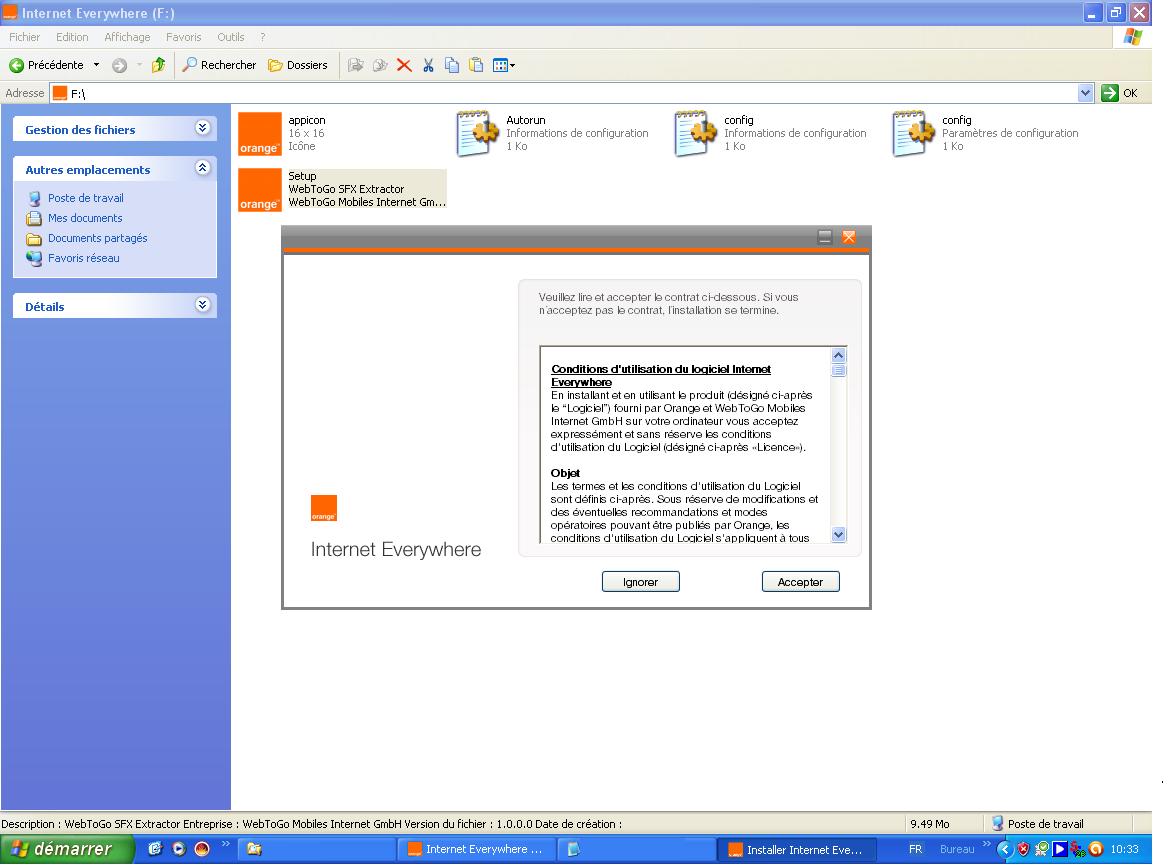This screenshot has height=867, width=1170.
Task: Go back with the Précédente button
Action: (x=46, y=66)
